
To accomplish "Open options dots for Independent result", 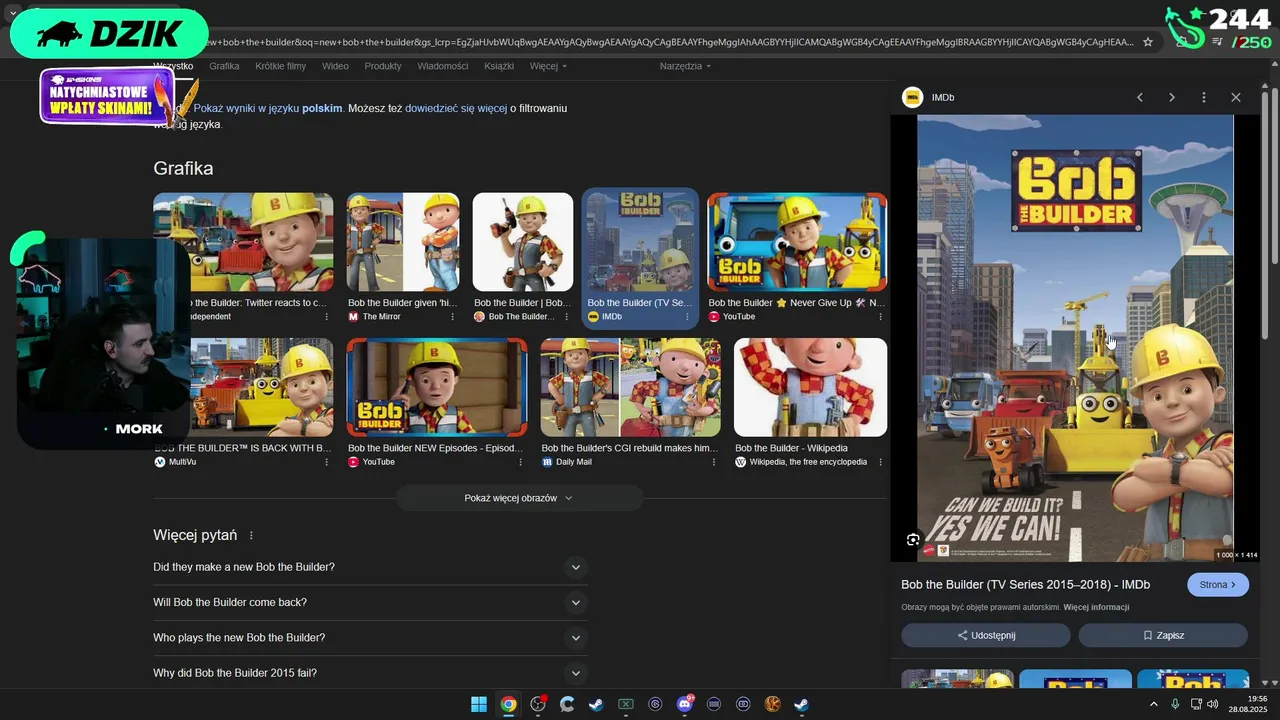I will click(x=326, y=317).
